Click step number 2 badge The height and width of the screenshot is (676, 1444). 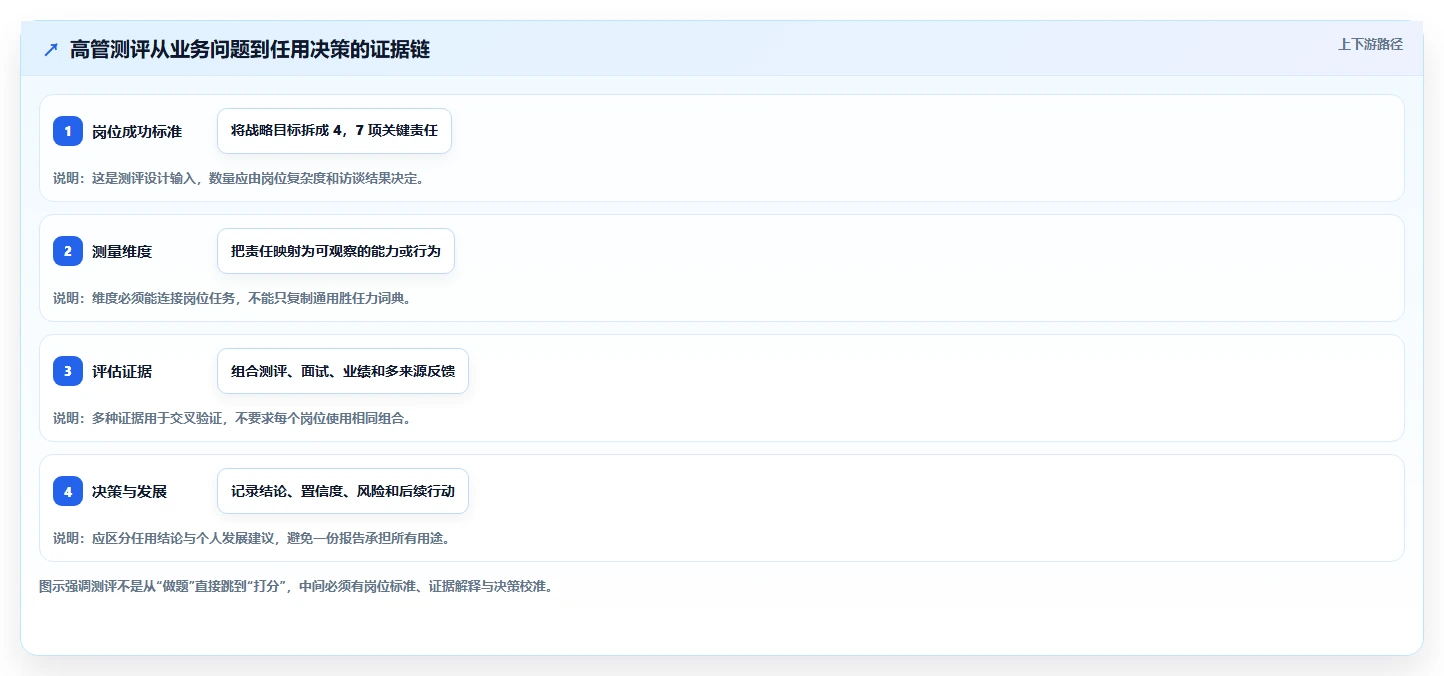(x=68, y=251)
